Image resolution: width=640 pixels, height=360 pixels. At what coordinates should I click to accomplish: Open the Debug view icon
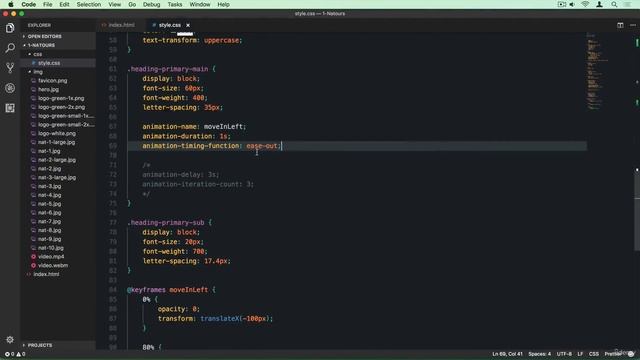(10, 88)
